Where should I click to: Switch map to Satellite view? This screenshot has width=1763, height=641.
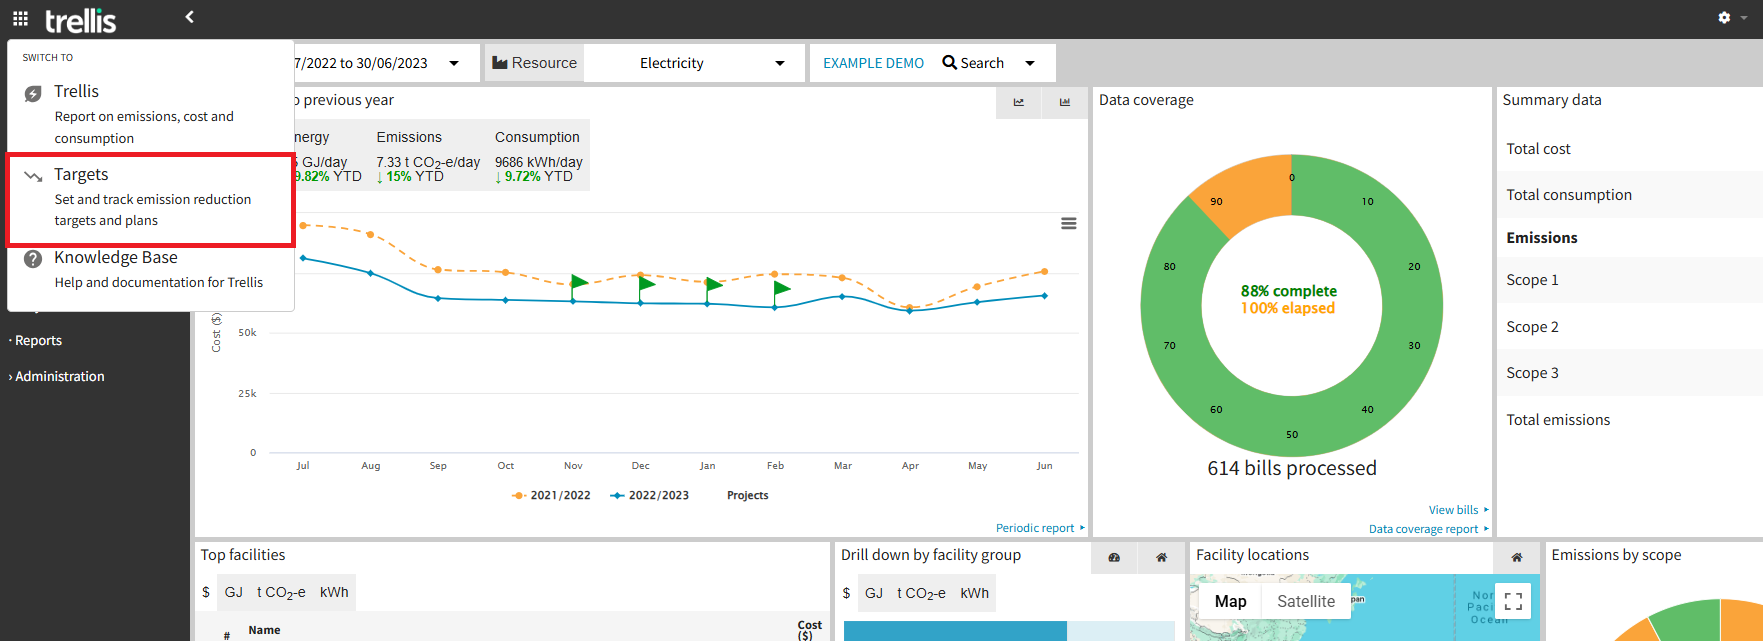click(1305, 601)
